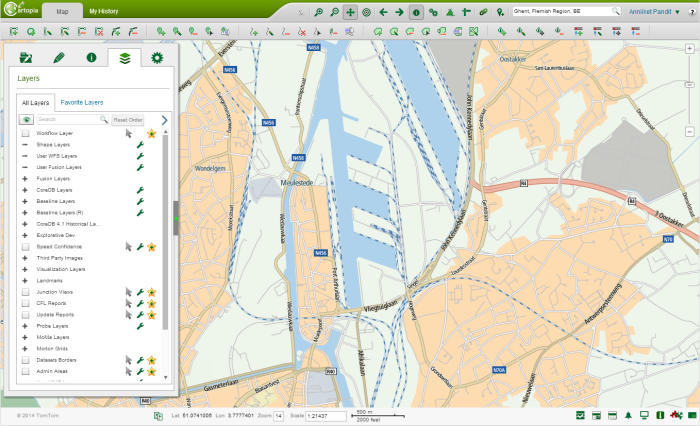Image resolution: width=700 pixels, height=426 pixels.
Task: Click the layer Search input field
Action: (68, 119)
